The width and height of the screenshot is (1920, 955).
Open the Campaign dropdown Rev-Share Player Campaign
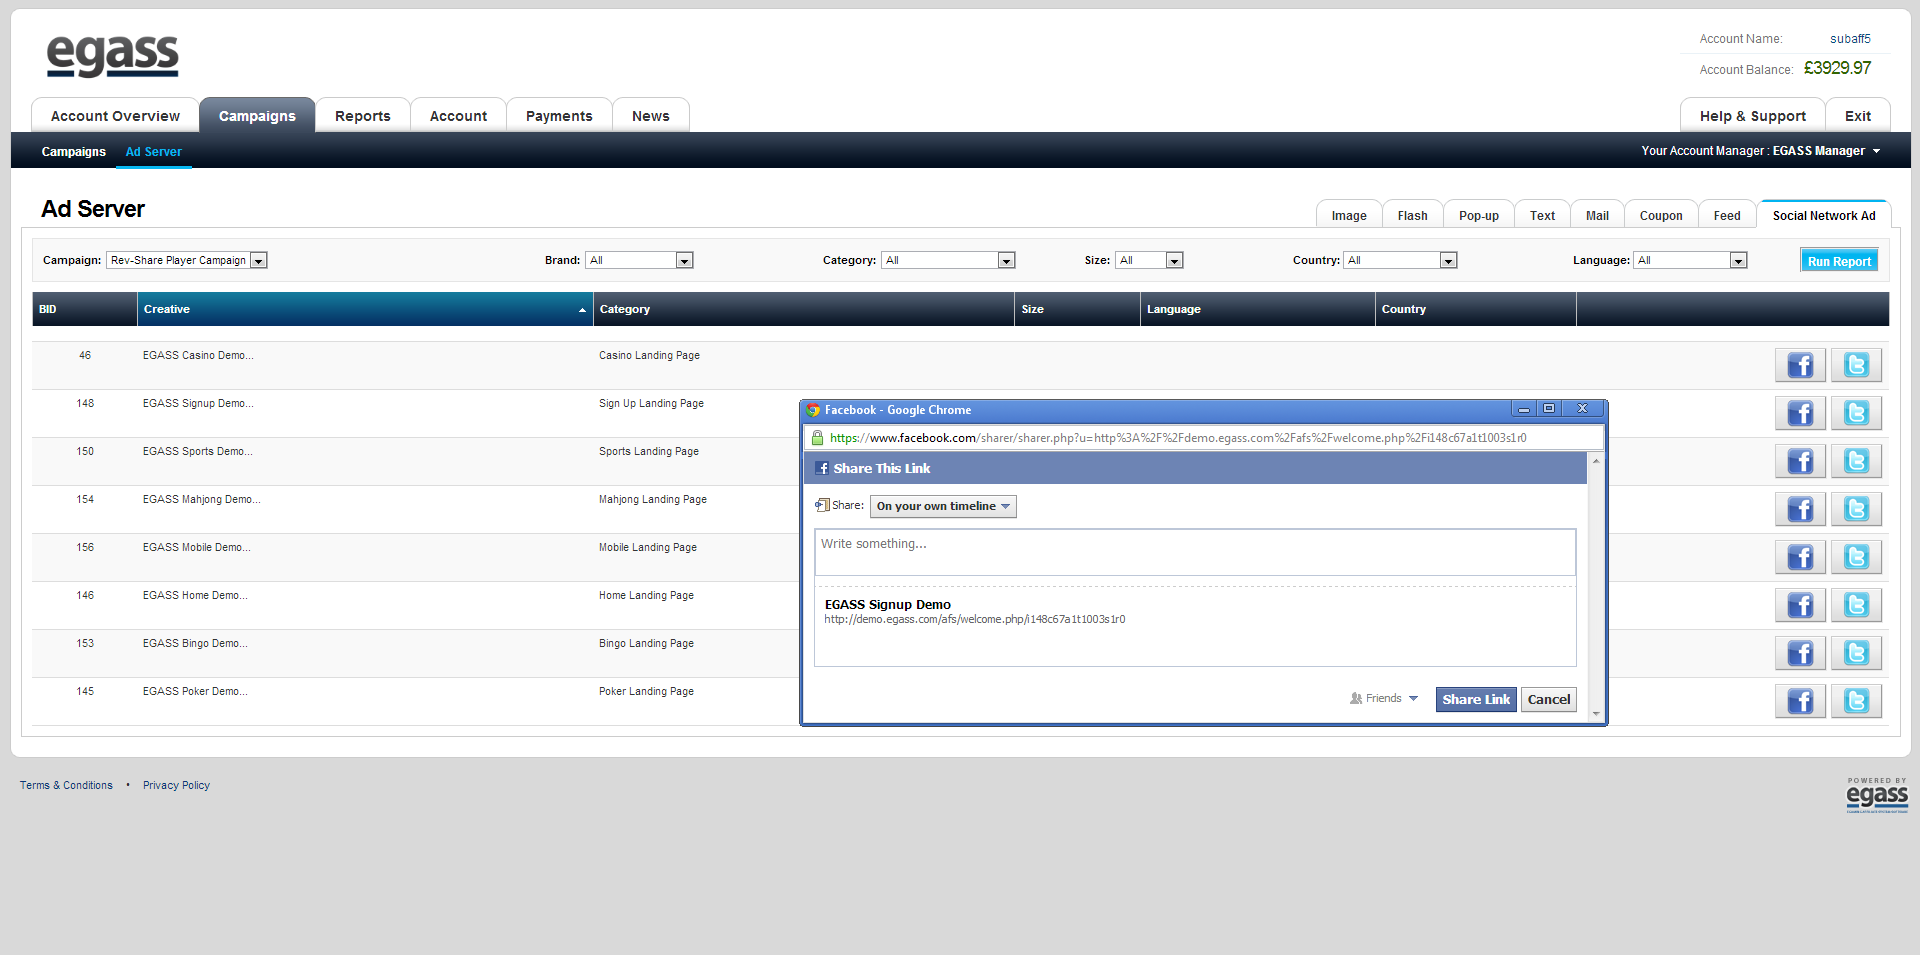point(186,260)
